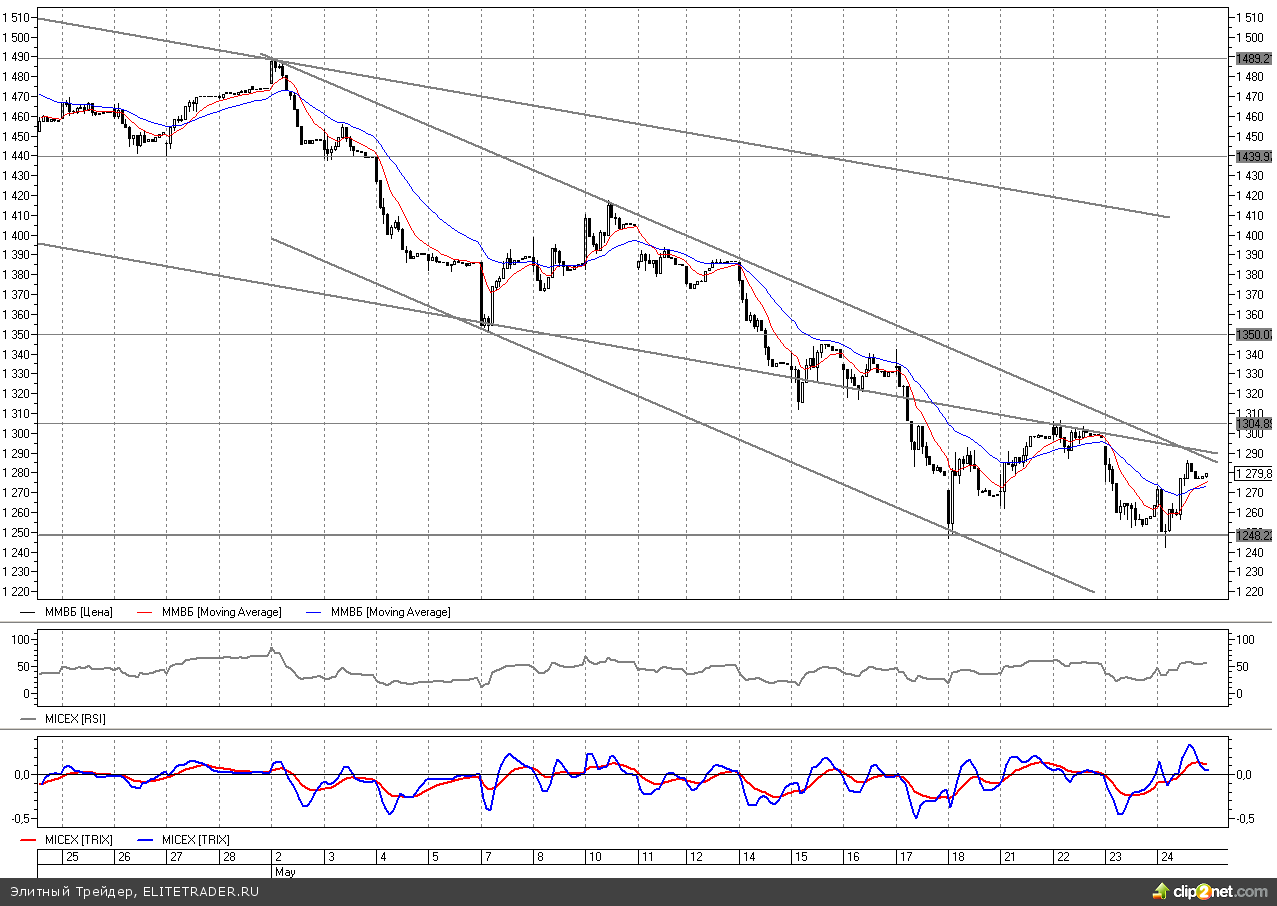Click the red Moving Average legend line
This screenshot has width=1277, height=906.
coord(149,611)
